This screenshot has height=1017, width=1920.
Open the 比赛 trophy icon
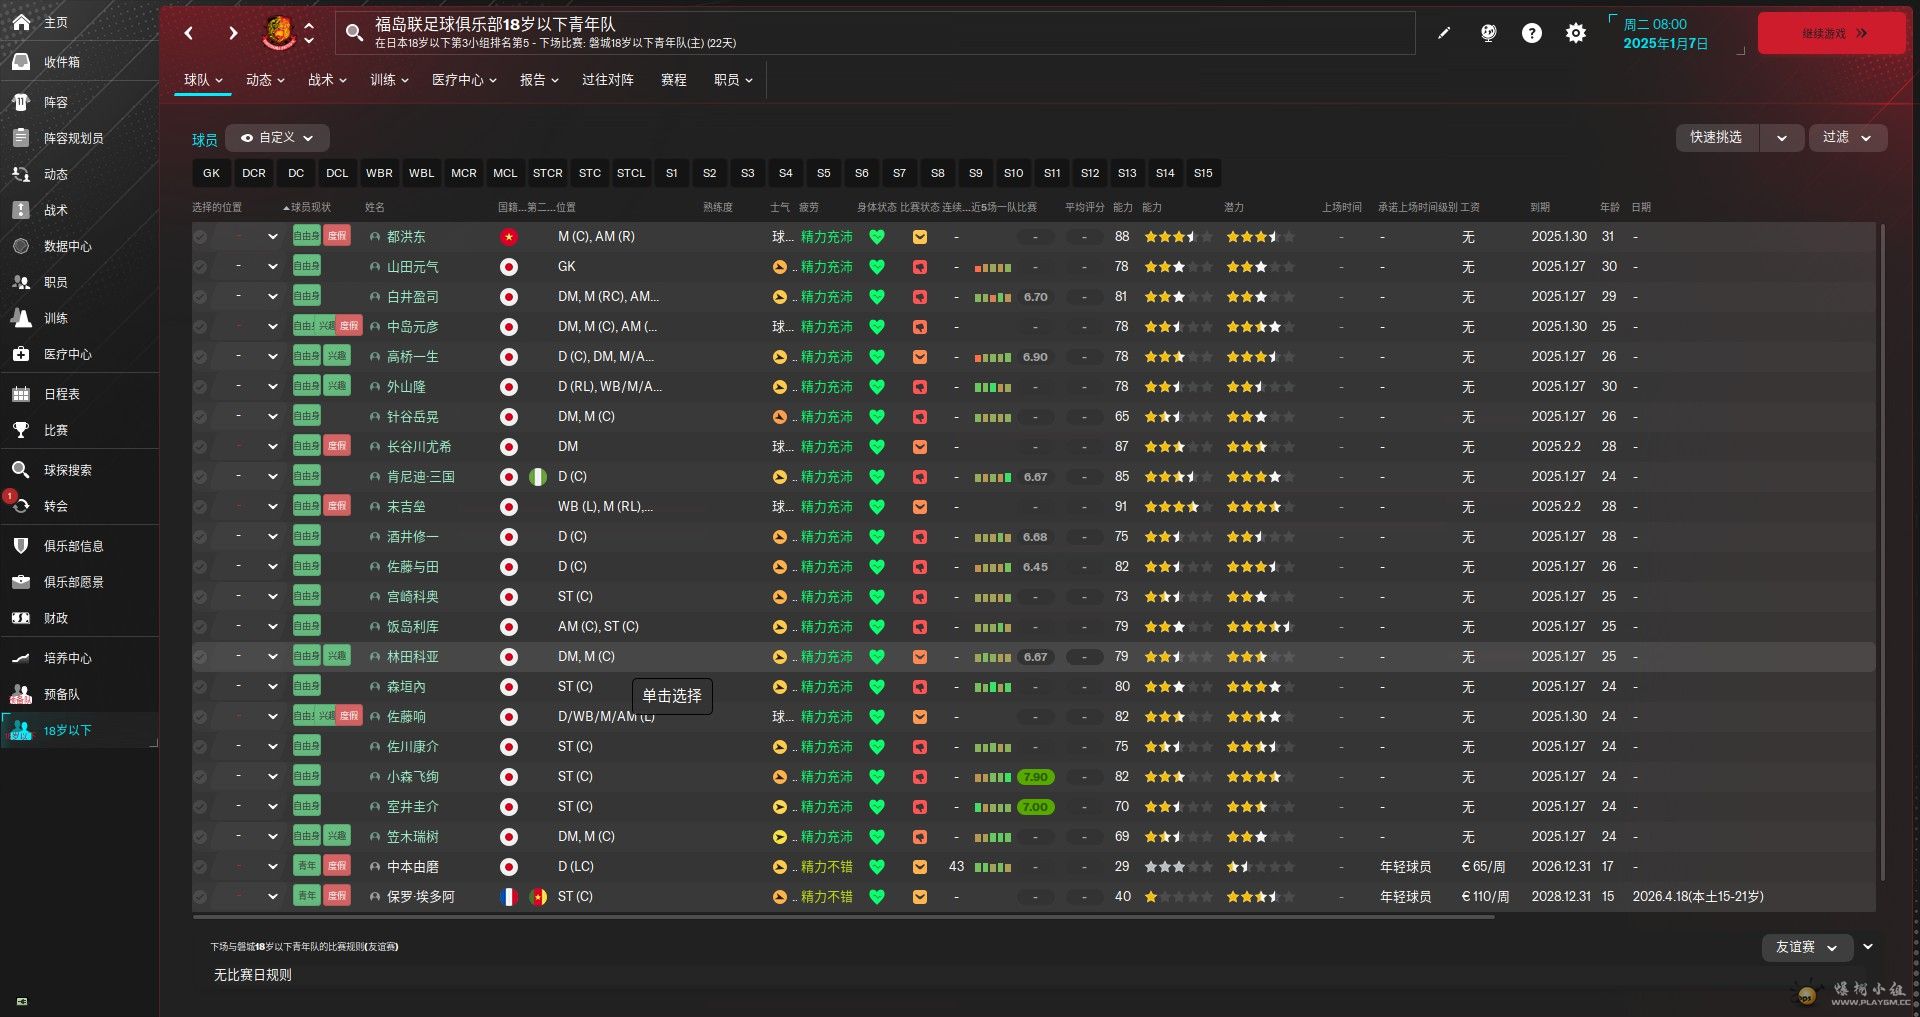tap(21, 430)
